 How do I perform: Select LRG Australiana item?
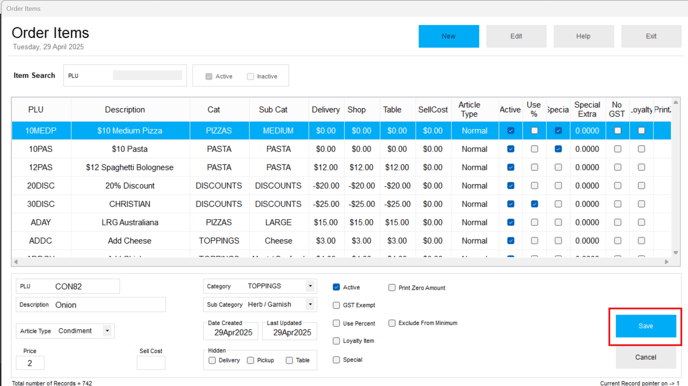pyautogui.click(x=341, y=222)
